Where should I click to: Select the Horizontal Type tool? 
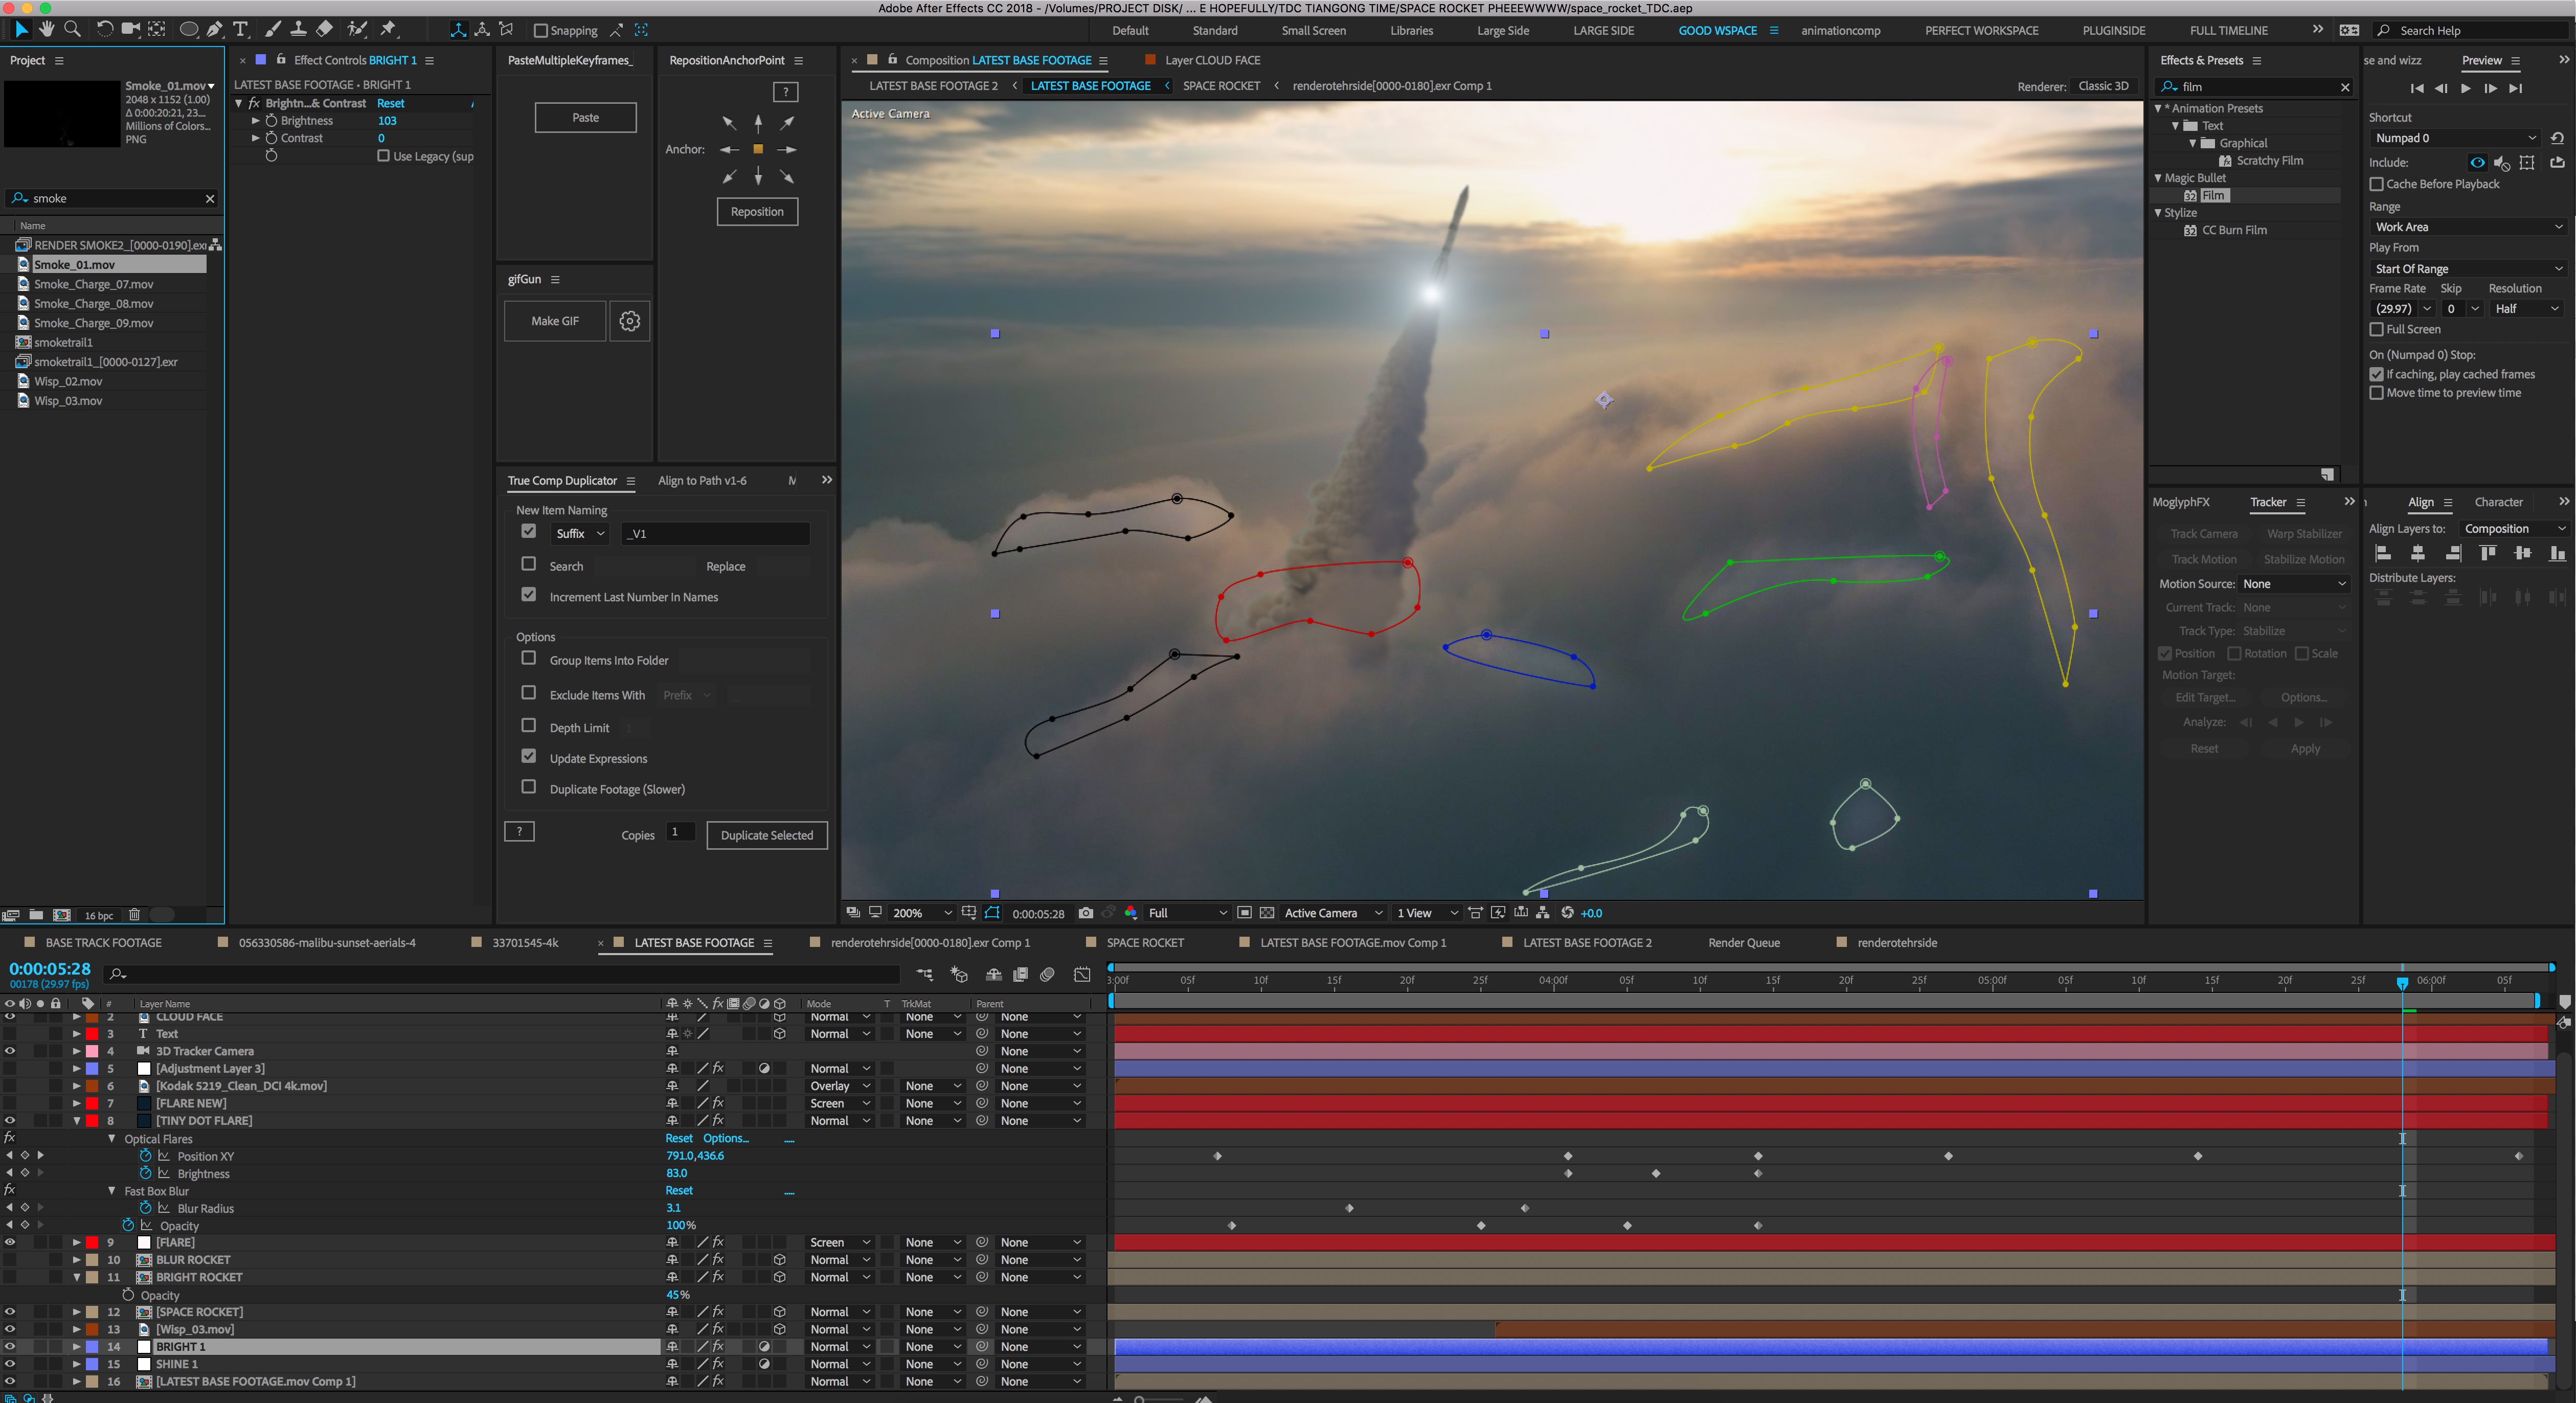click(x=240, y=30)
